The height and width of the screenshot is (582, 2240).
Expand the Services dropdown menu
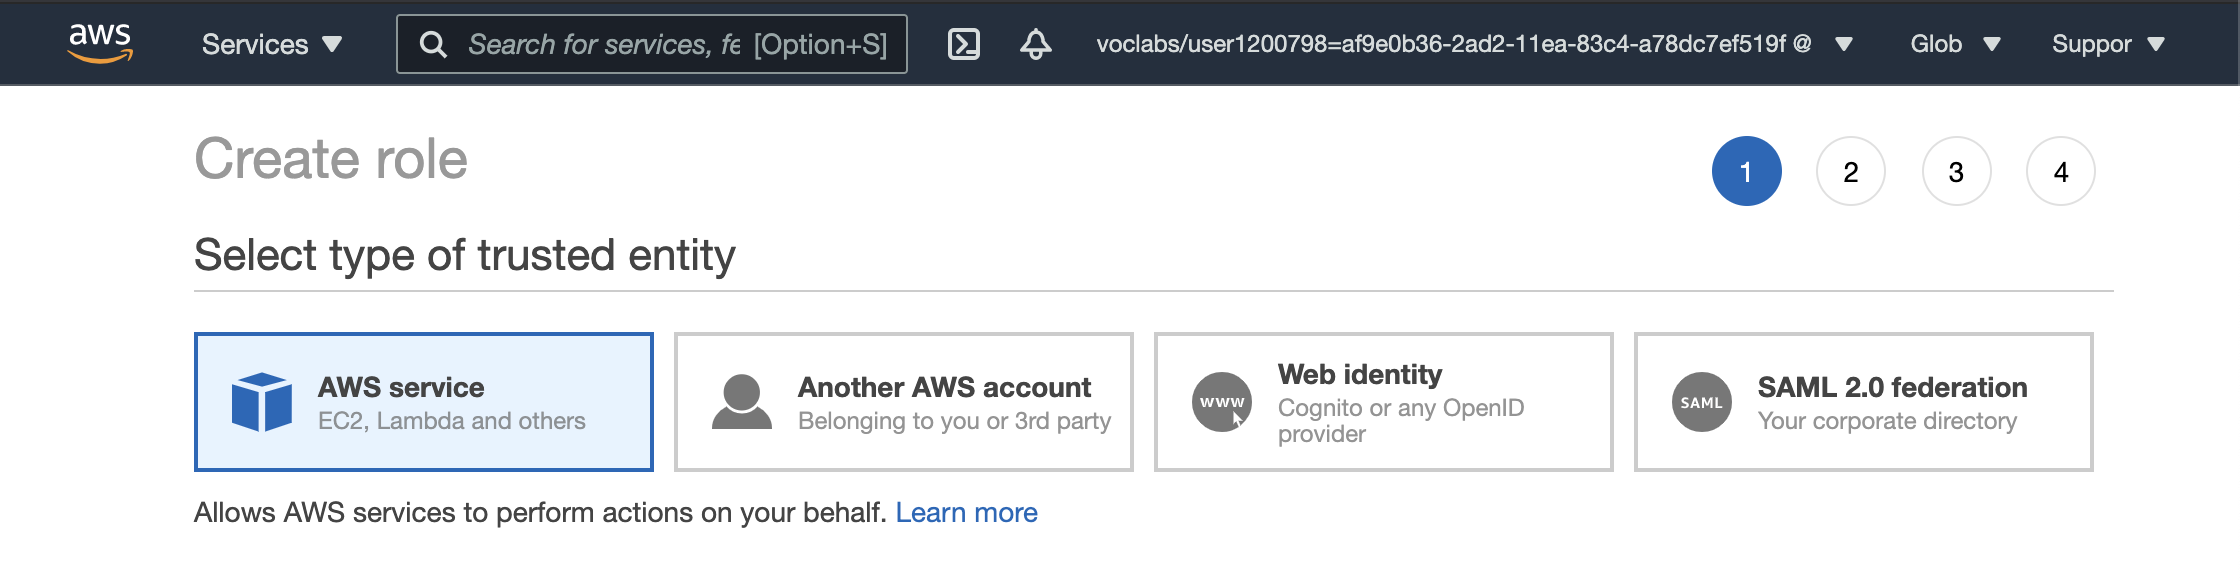[x=271, y=44]
